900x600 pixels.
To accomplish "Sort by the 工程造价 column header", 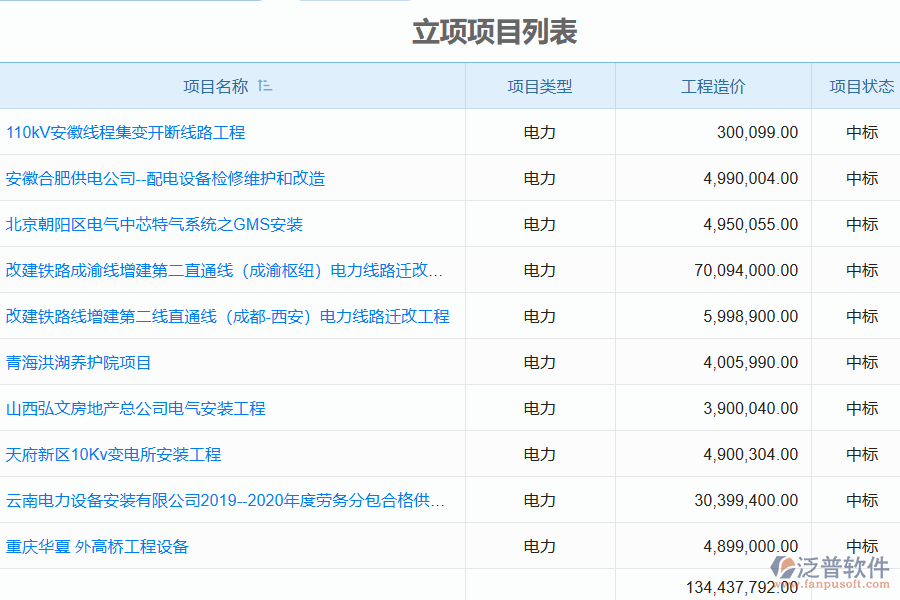I will coord(711,86).
